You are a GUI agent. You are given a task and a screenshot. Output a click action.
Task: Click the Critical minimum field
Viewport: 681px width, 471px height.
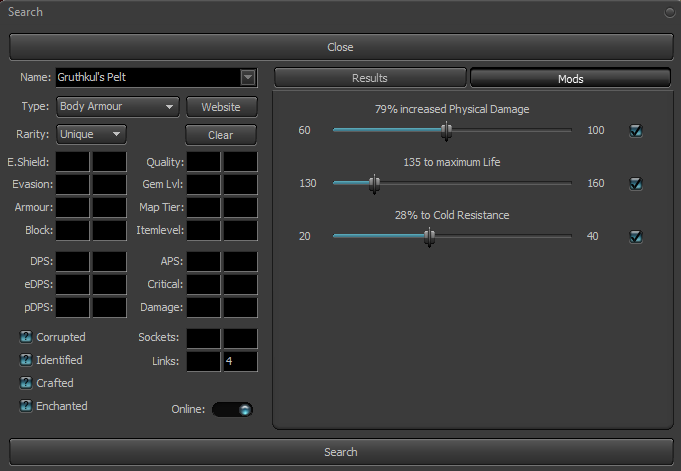(x=204, y=285)
